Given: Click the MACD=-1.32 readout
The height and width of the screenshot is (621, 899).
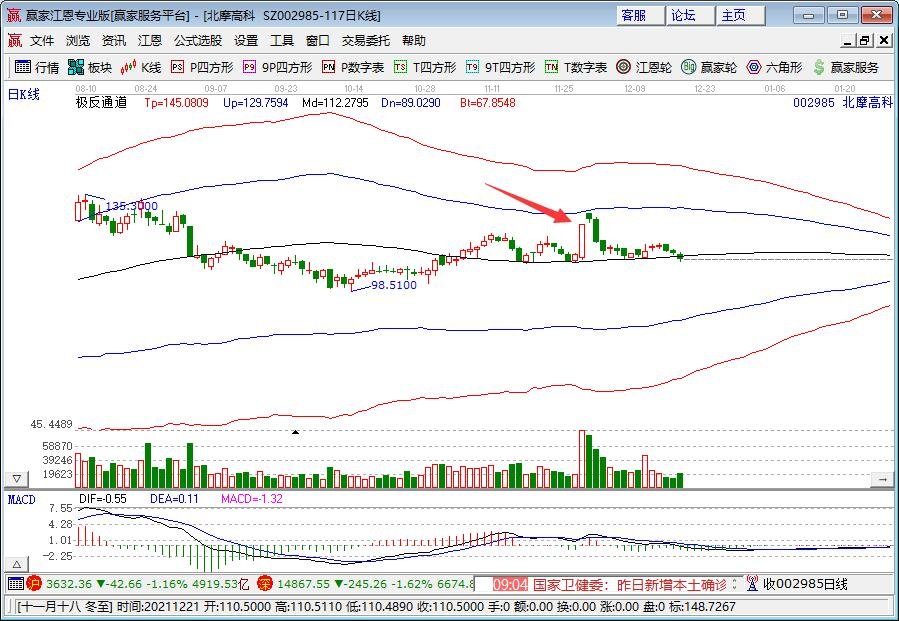Looking at the screenshot, I should pos(252,499).
